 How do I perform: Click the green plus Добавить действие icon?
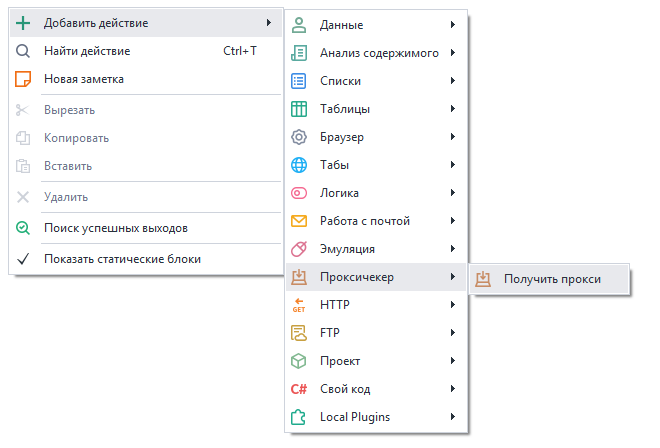pyautogui.click(x=23, y=23)
